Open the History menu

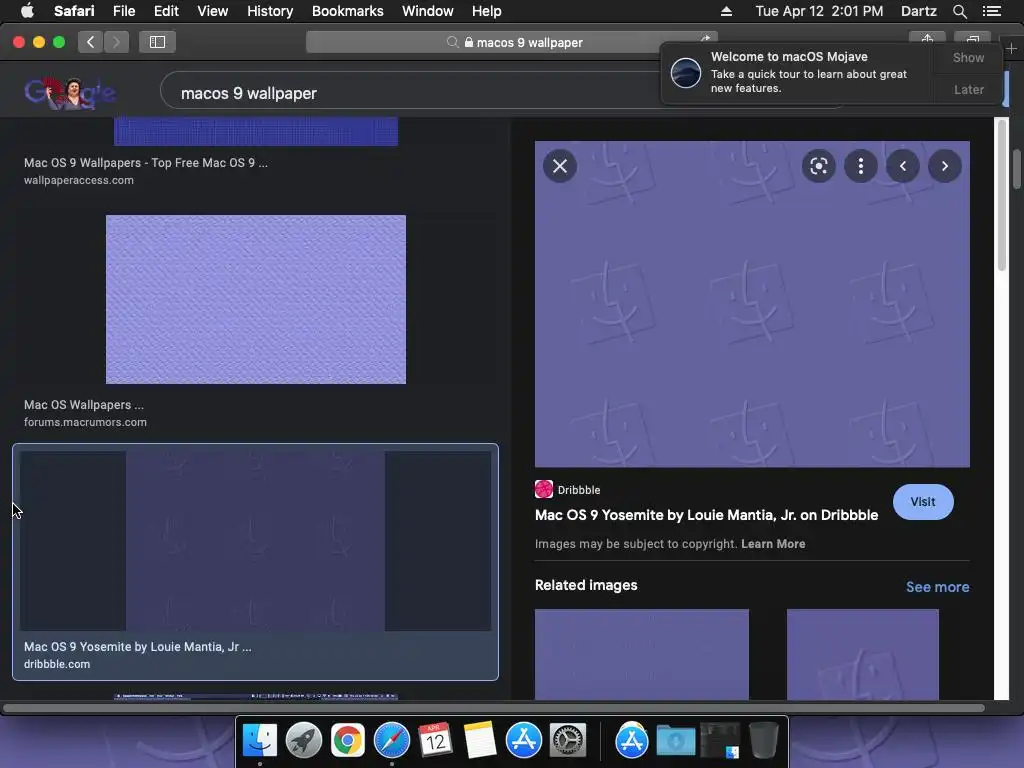pyautogui.click(x=270, y=11)
